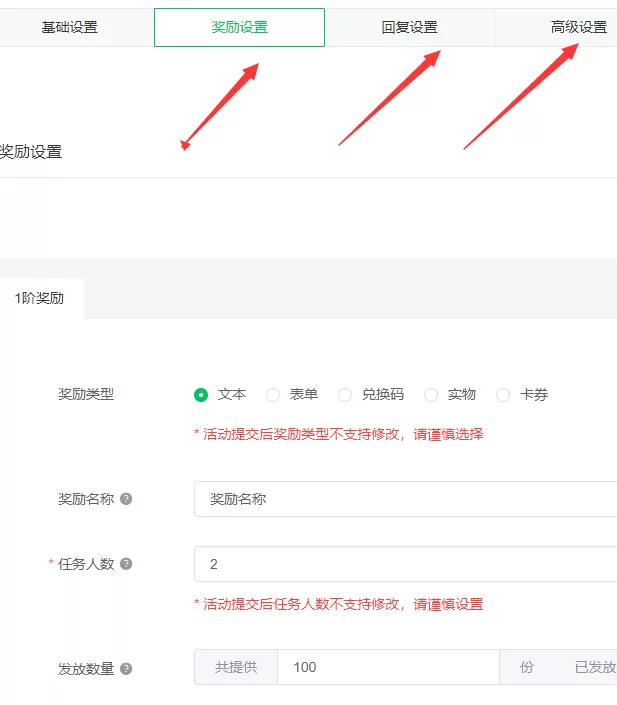The image size is (617, 705).
Task: Click the help icon next to 奖励名称
Action: pyautogui.click(x=126, y=499)
